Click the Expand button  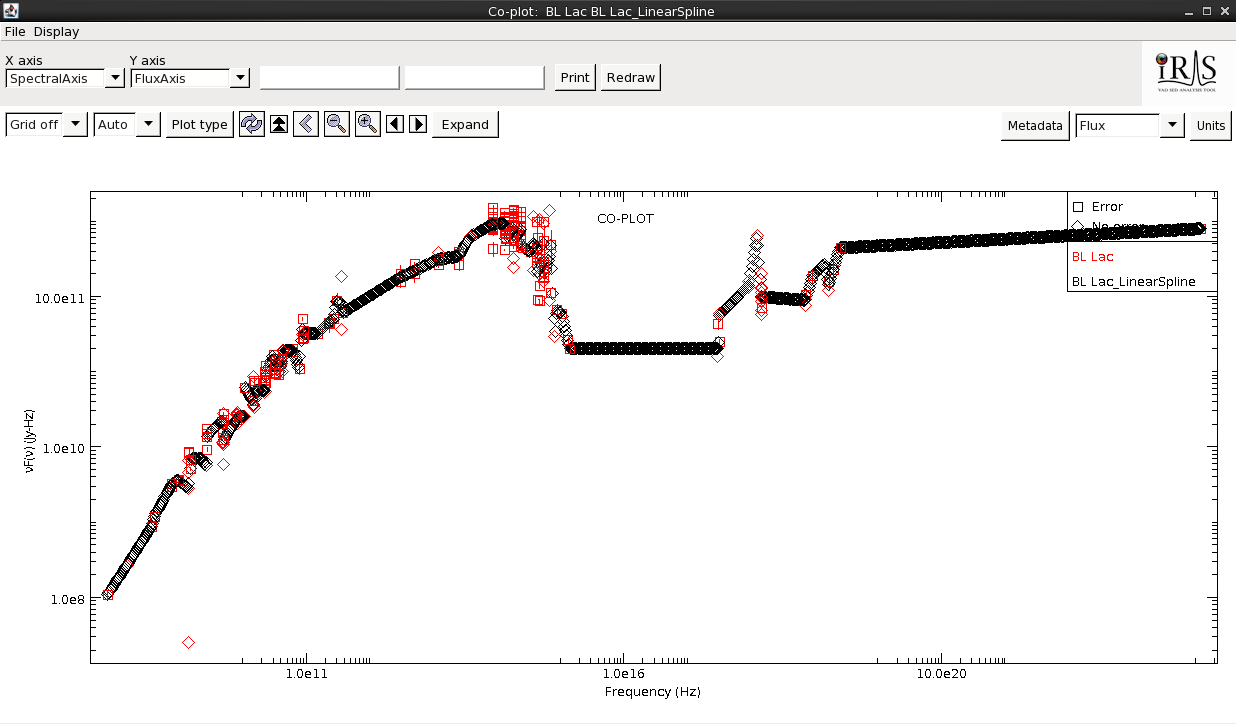tap(465, 124)
